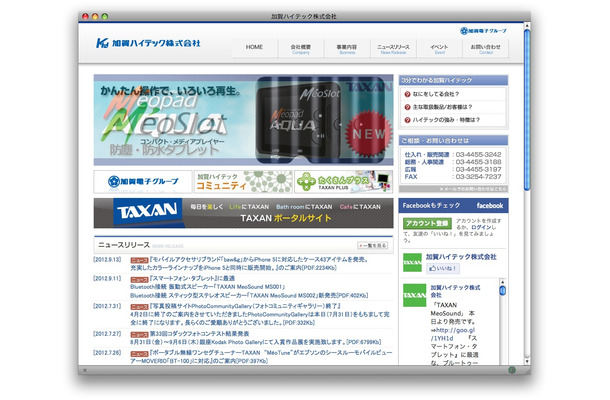Click the いいね！ like button
The image size is (610, 400).
click(443, 268)
